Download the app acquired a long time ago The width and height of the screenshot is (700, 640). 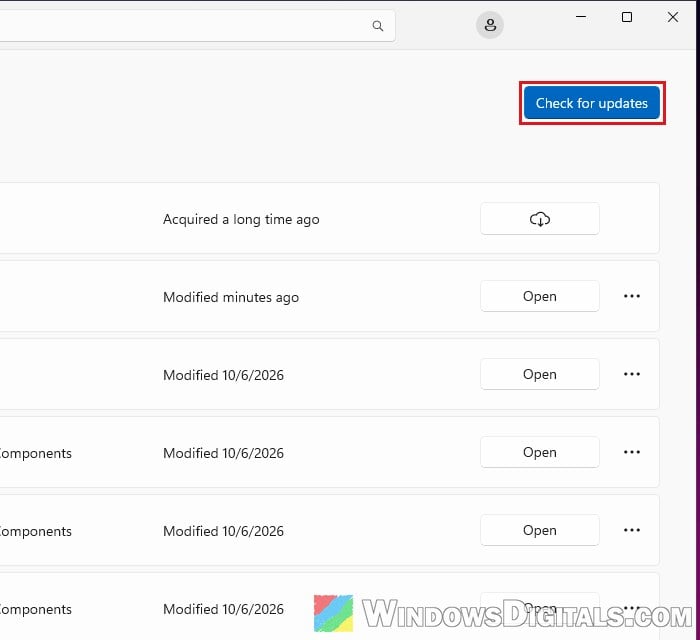pyautogui.click(x=540, y=219)
